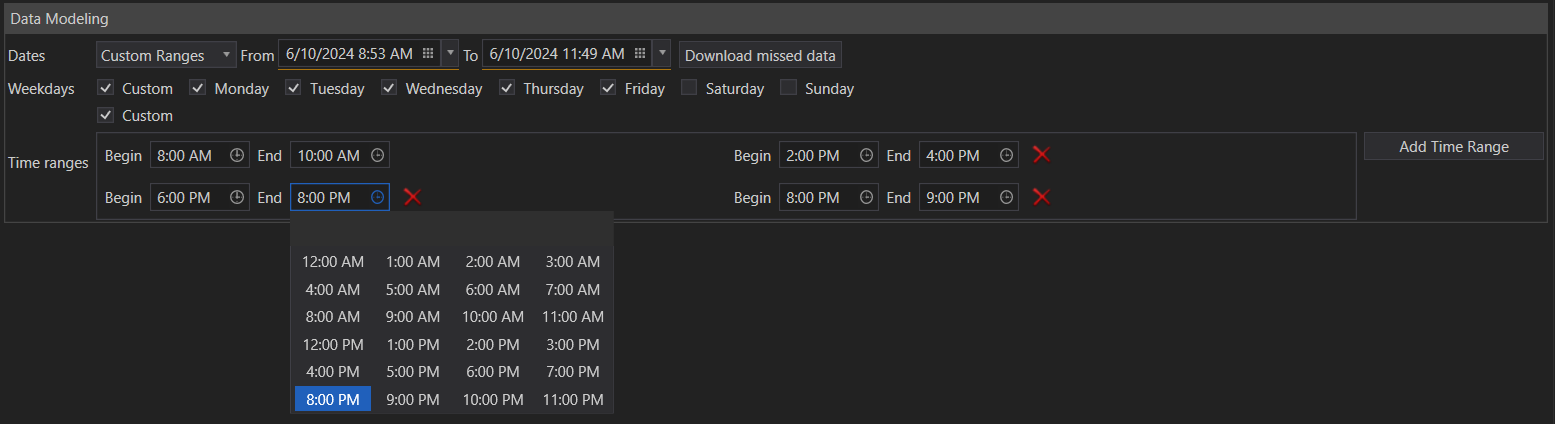The image size is (1555, 424).
Task: Open the calendar icon in the From date field
Action: [428, 53]
